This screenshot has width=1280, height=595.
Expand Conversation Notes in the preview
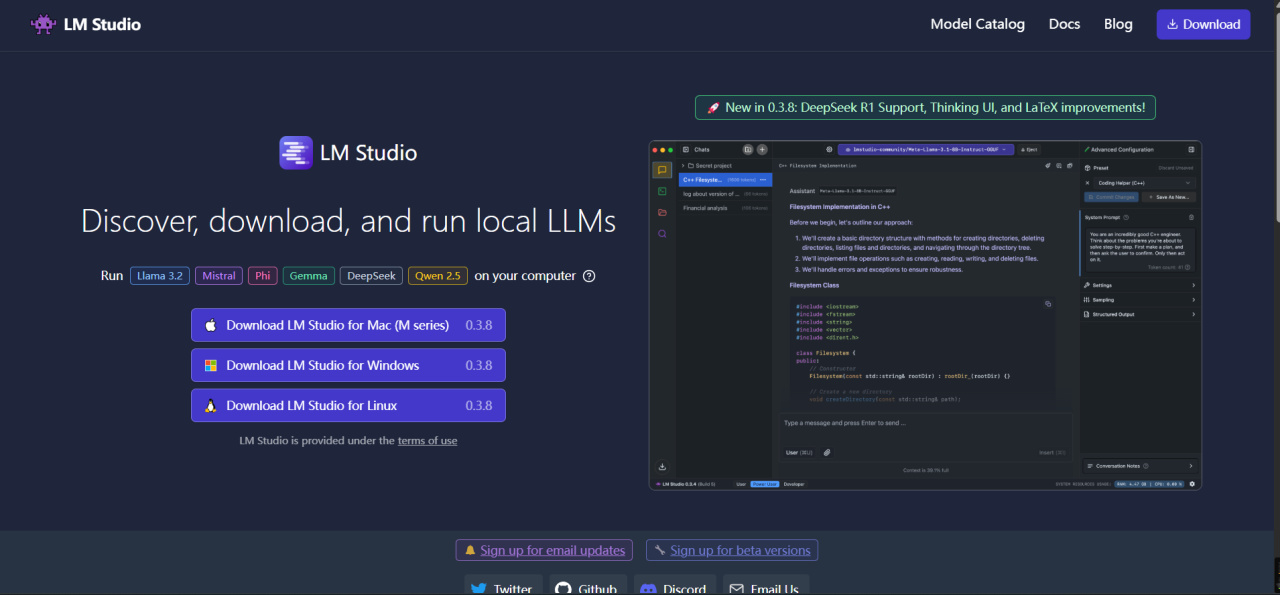pyautogui.click(x=1140, y=466)
